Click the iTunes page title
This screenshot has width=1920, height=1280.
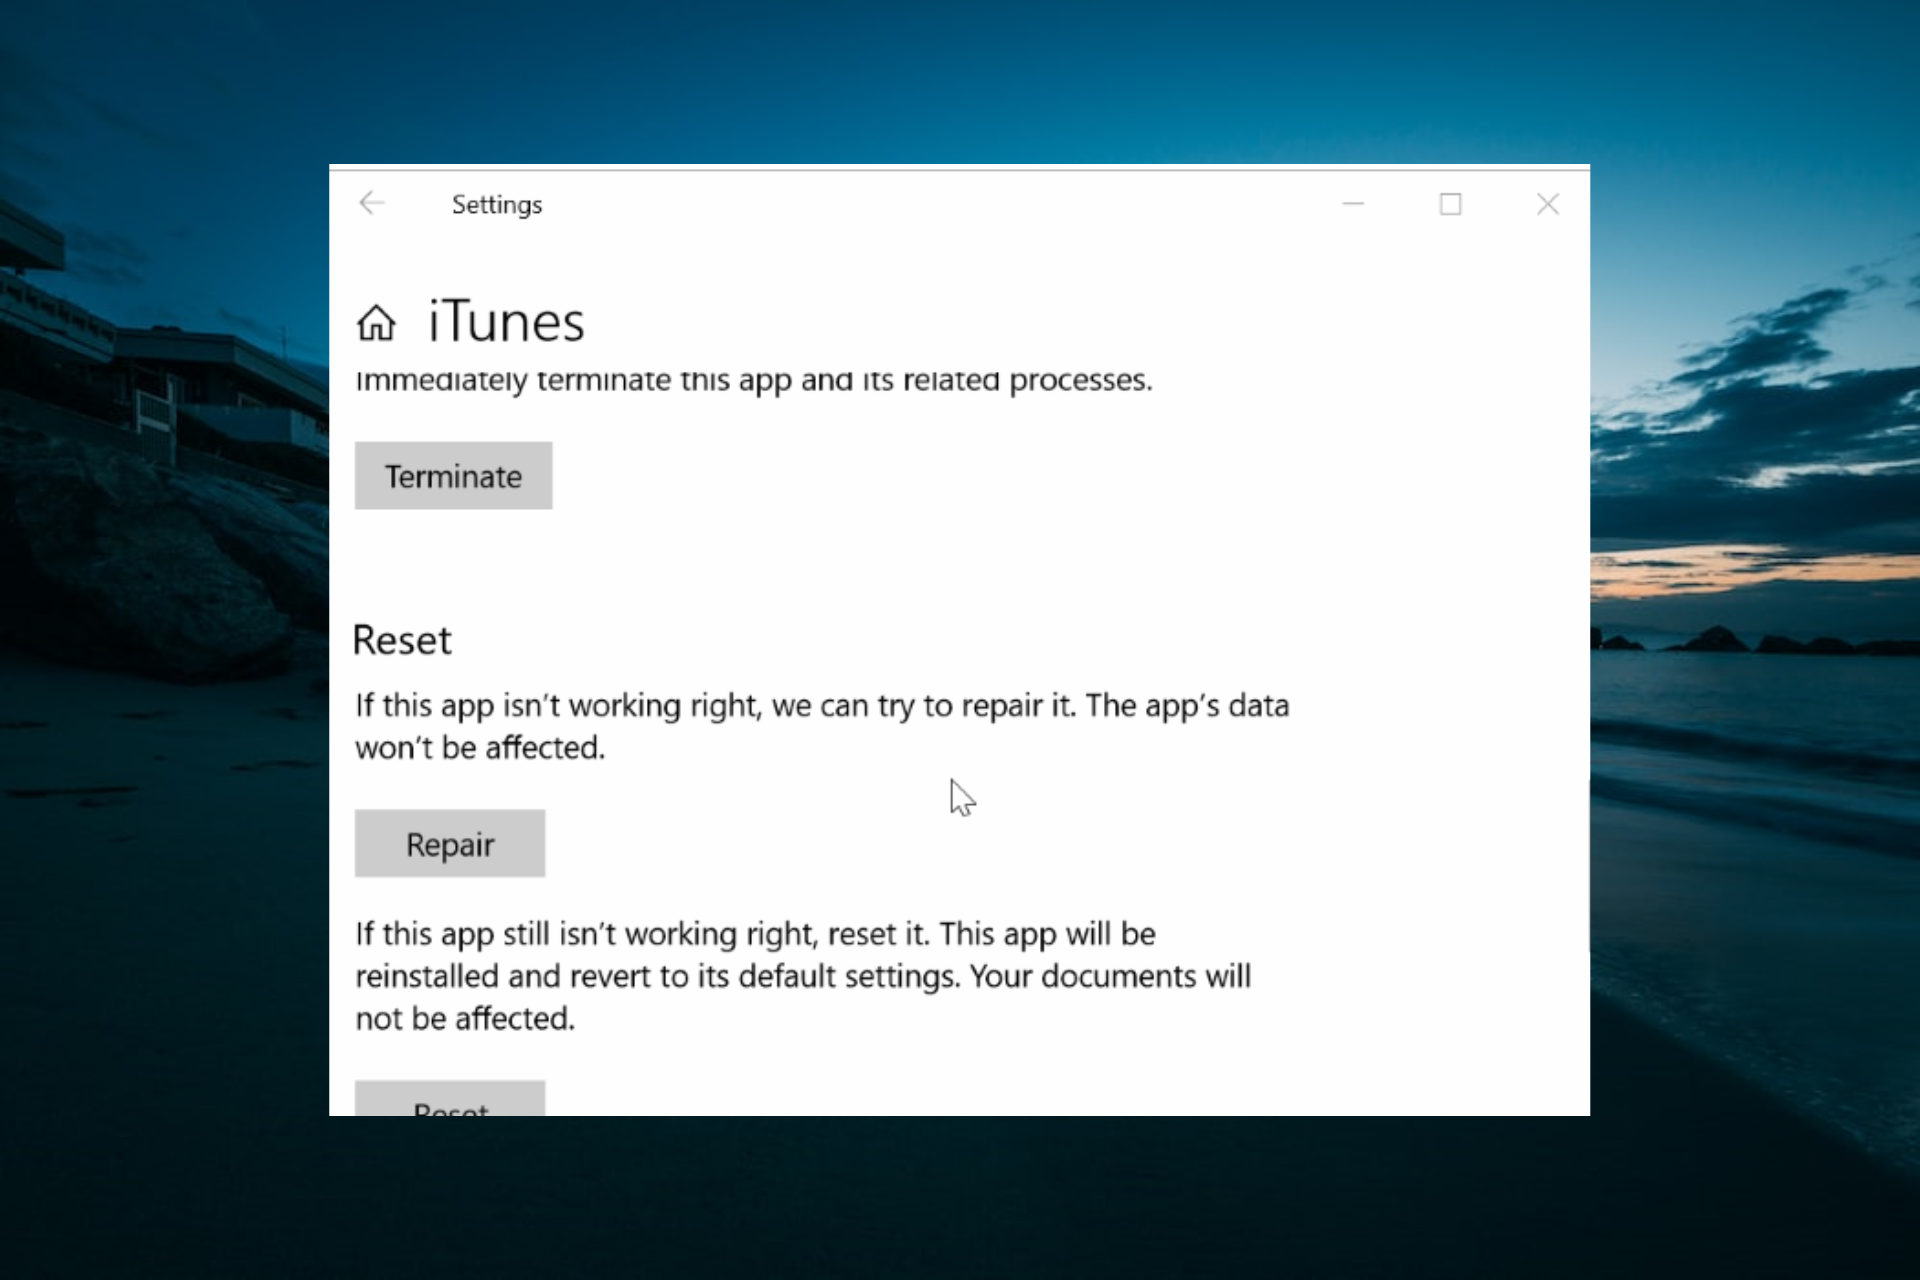point(506,322)
